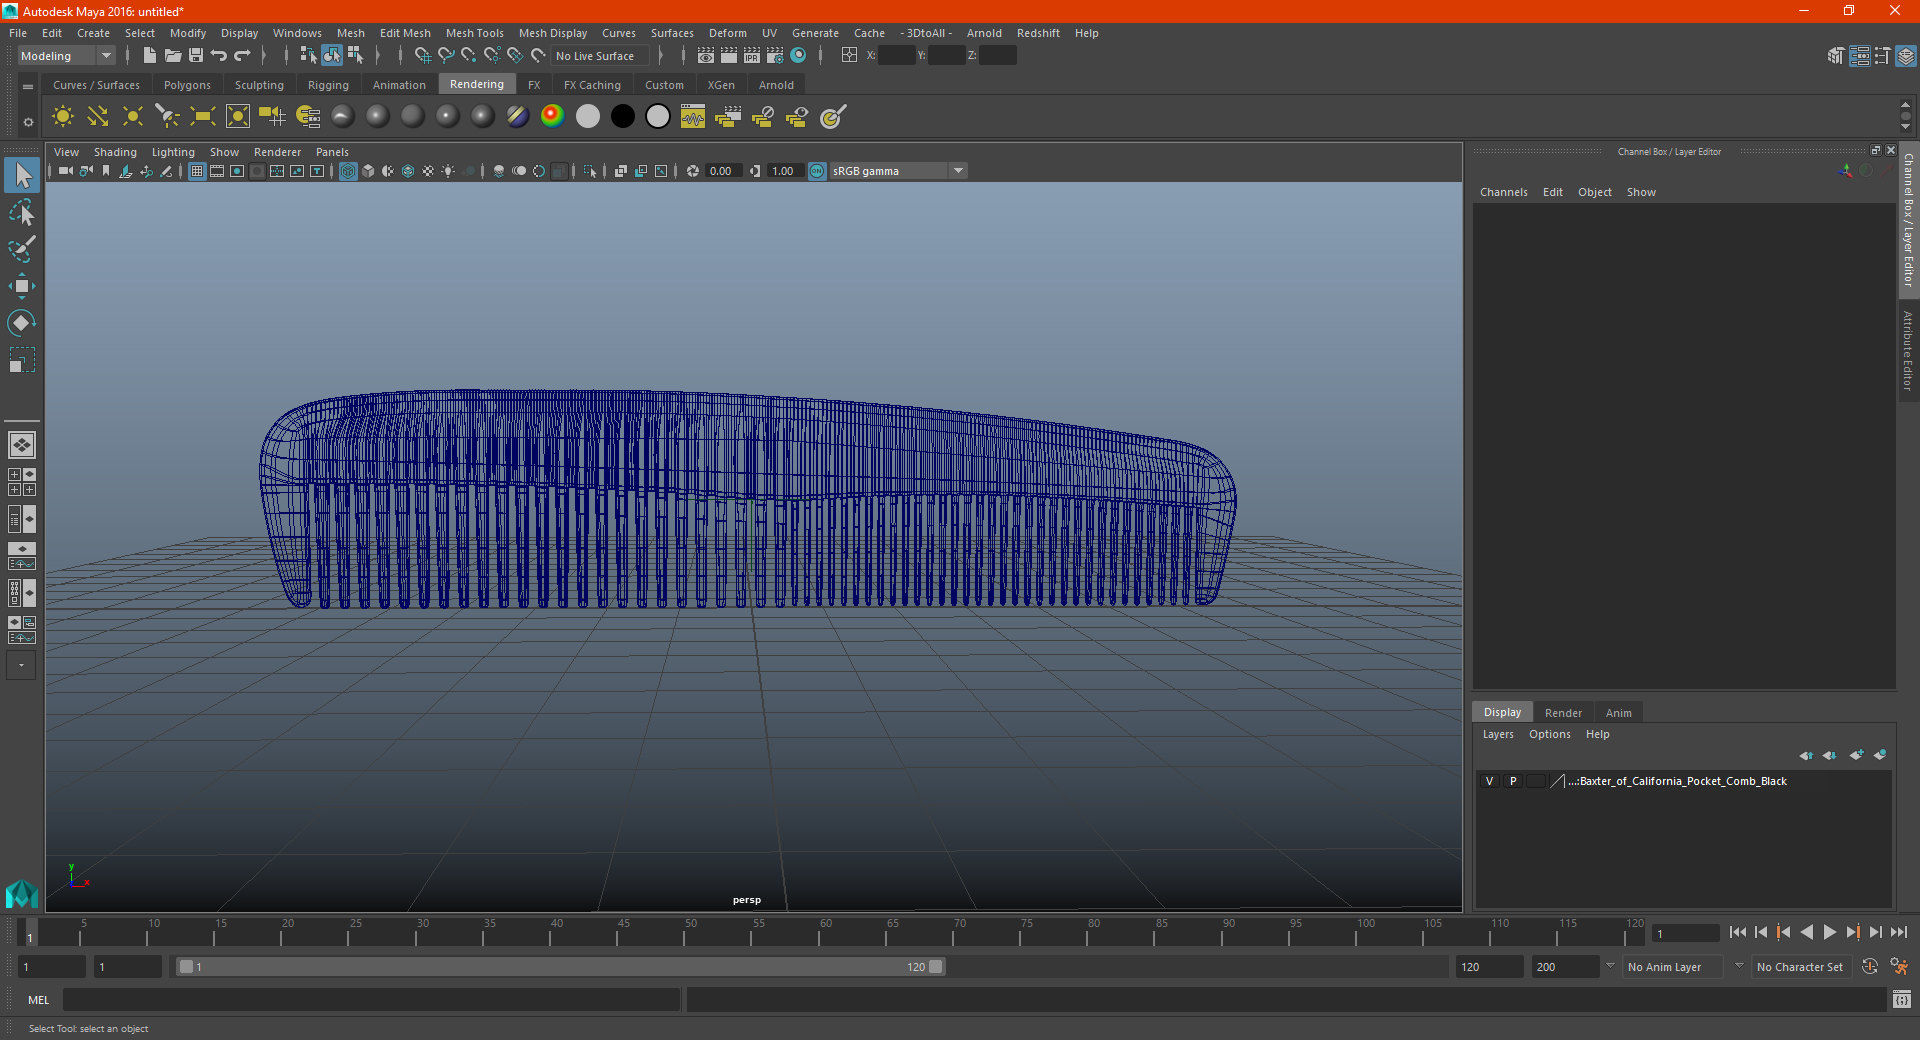Image resolution: width=1920 pixels, height=1040 pixels.
Task: Create a spot light from shelf
Action: click(x=168, y=117)
